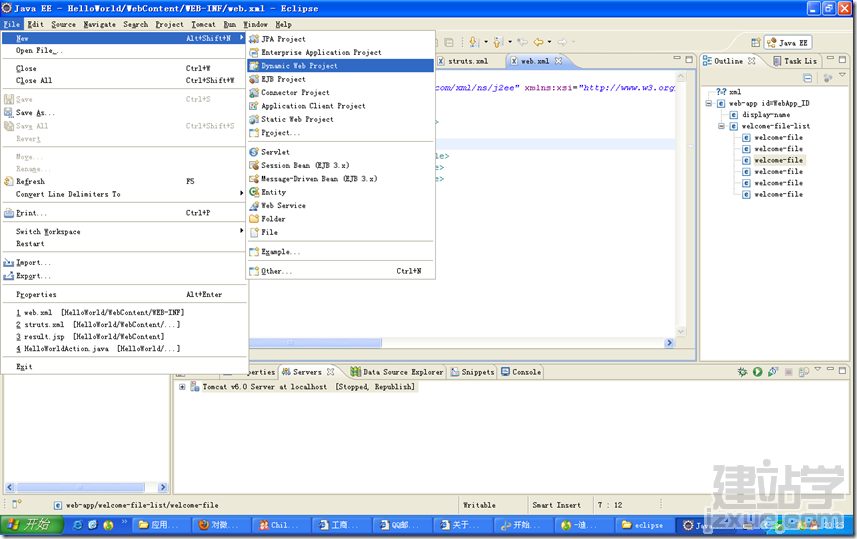Choose JPA Project from New submenu

coord(341,39)
